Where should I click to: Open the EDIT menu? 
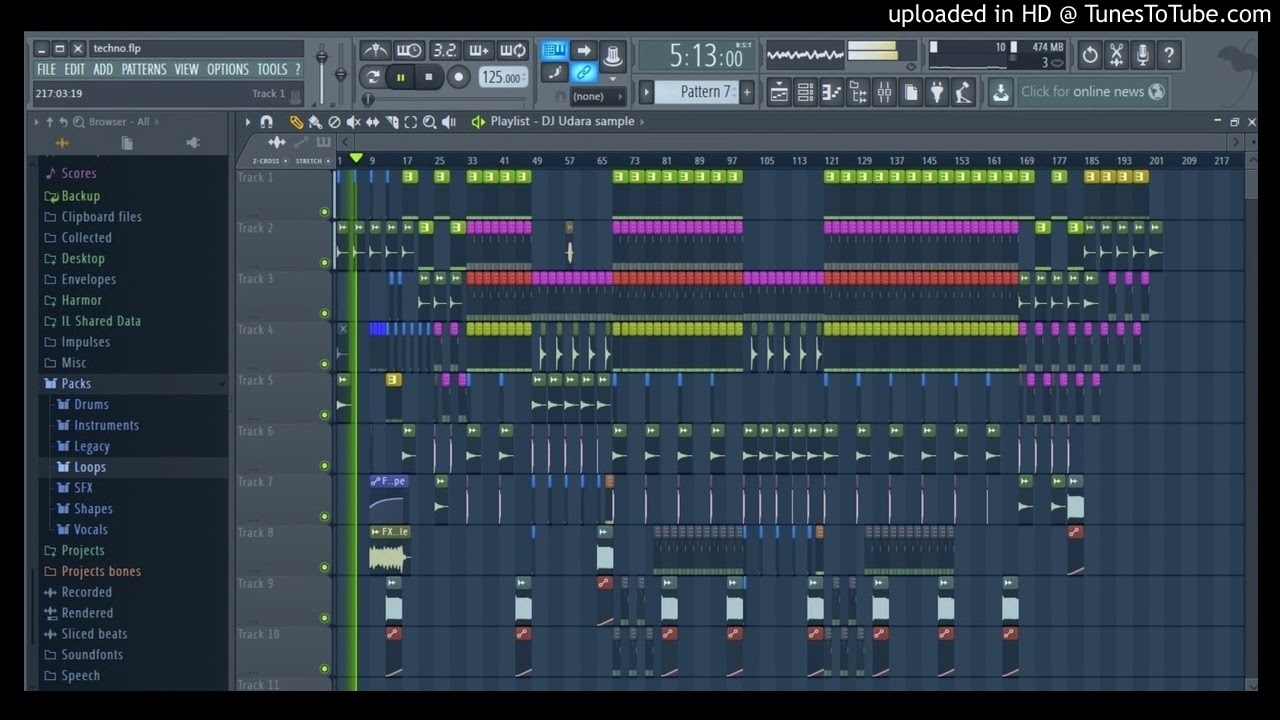pyautogui.click(x=75, y=69)
